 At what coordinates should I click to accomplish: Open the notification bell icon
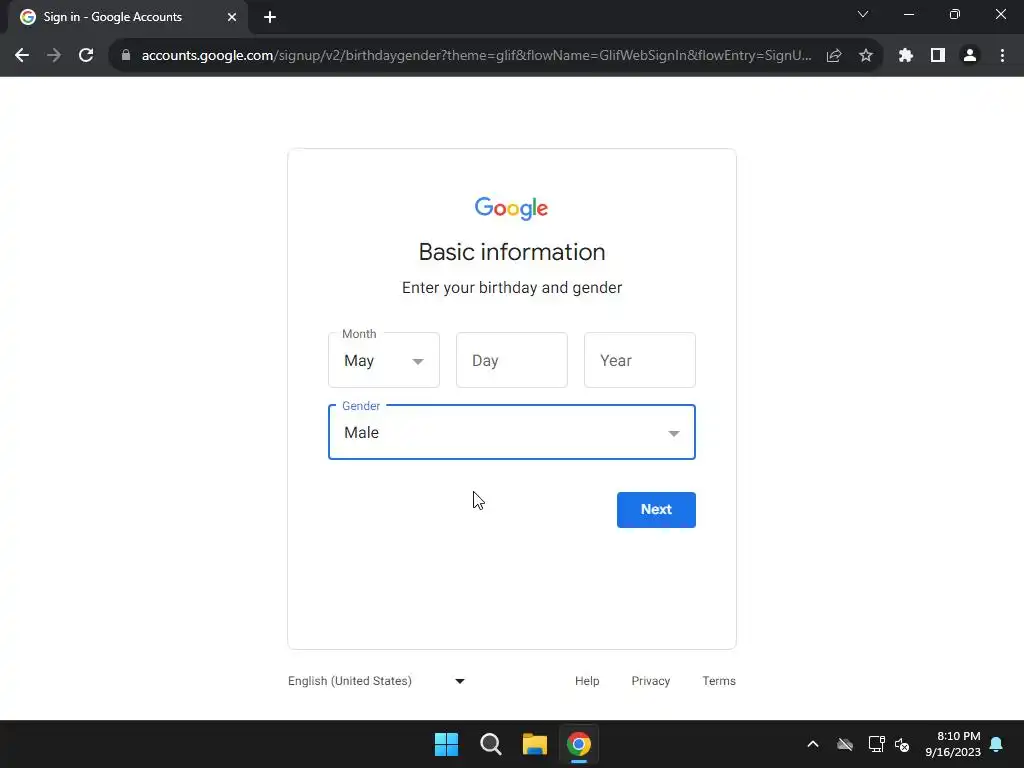pos(997,744)
